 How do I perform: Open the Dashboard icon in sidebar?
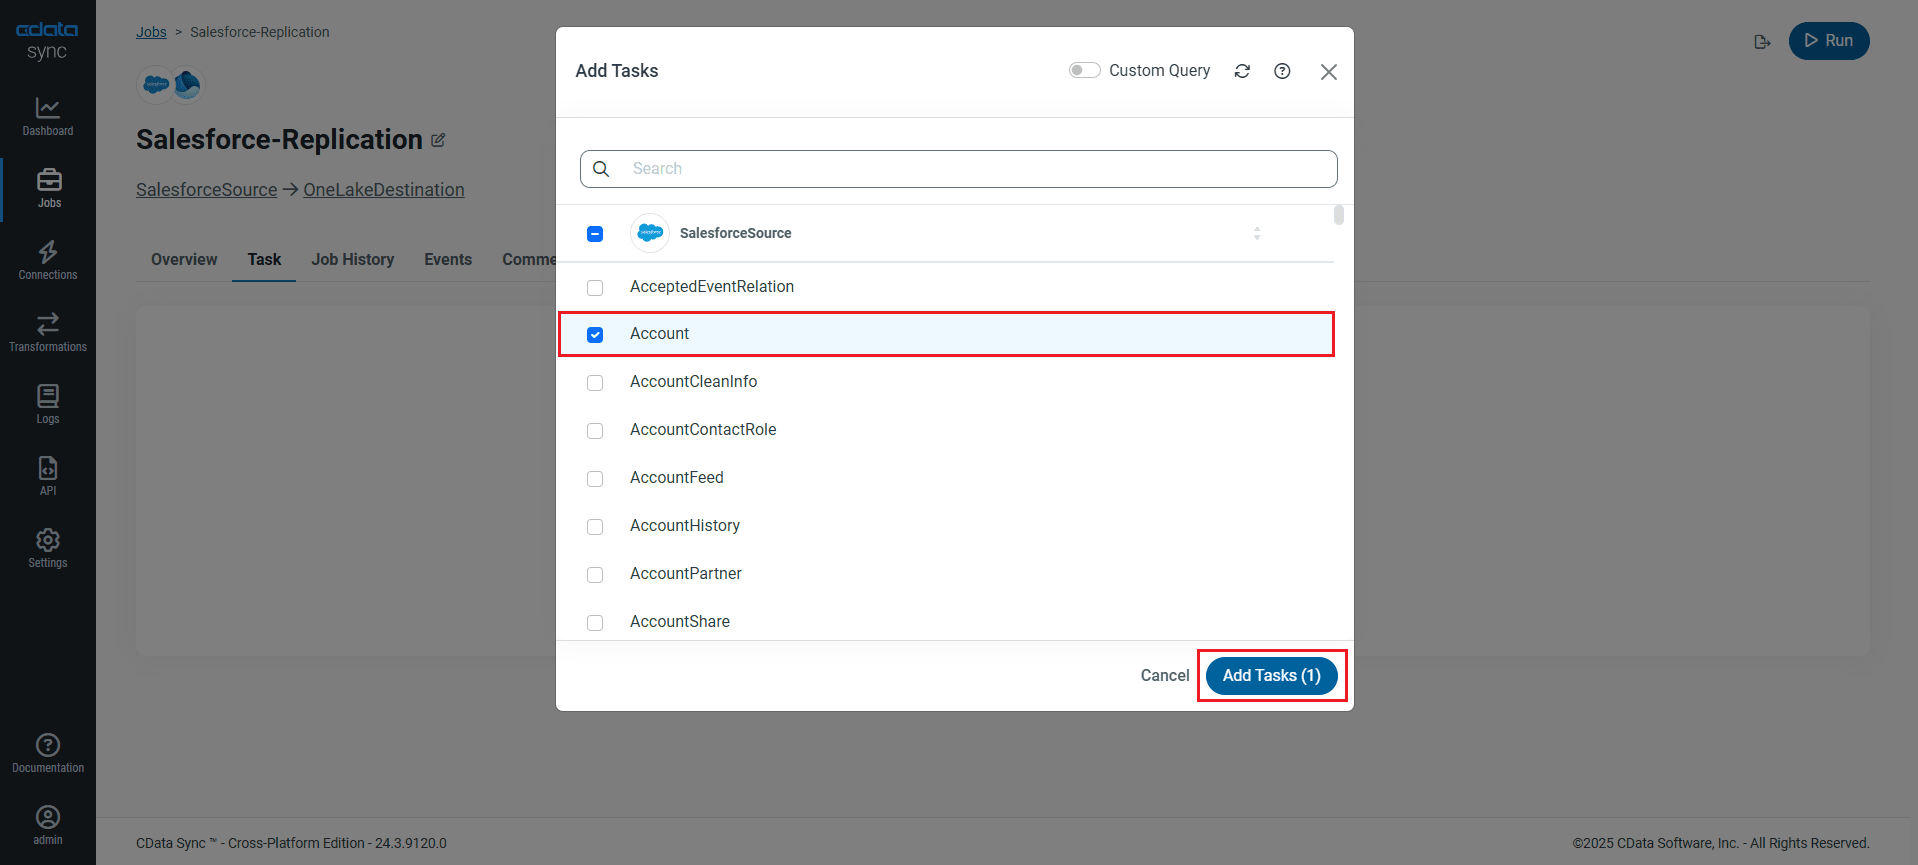pyautogui.click(x=48, y=108)
